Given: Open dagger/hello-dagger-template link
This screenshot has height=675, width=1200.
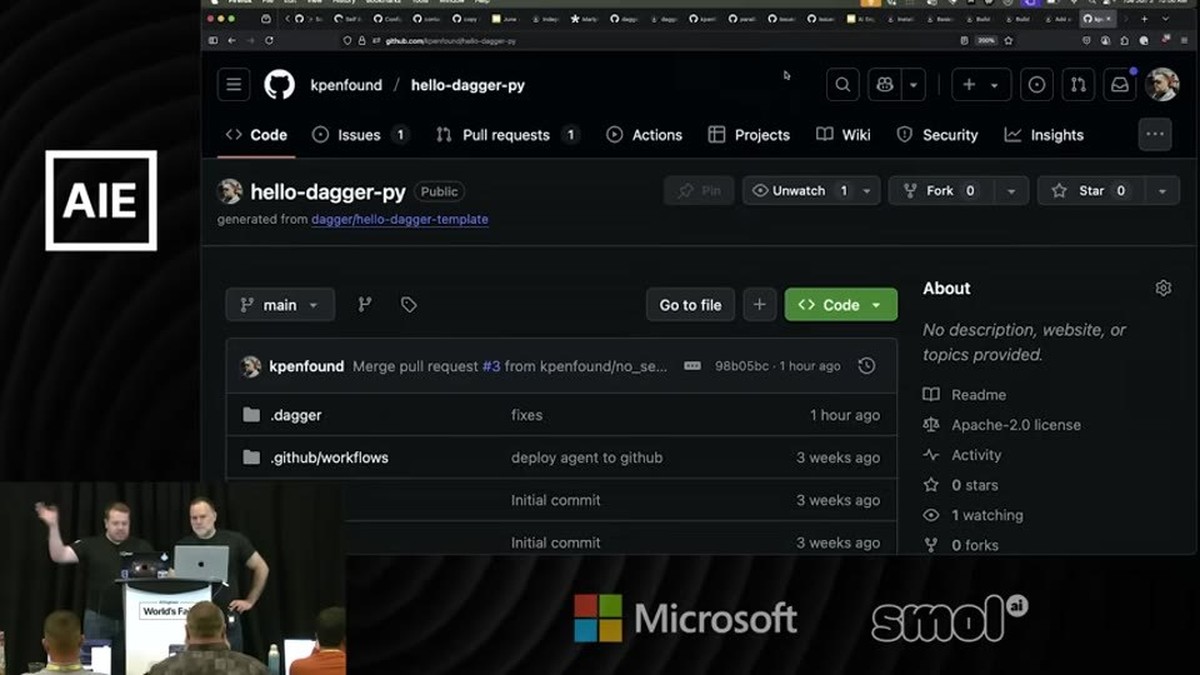Looking at the screenshot, I should click(399, 219).
